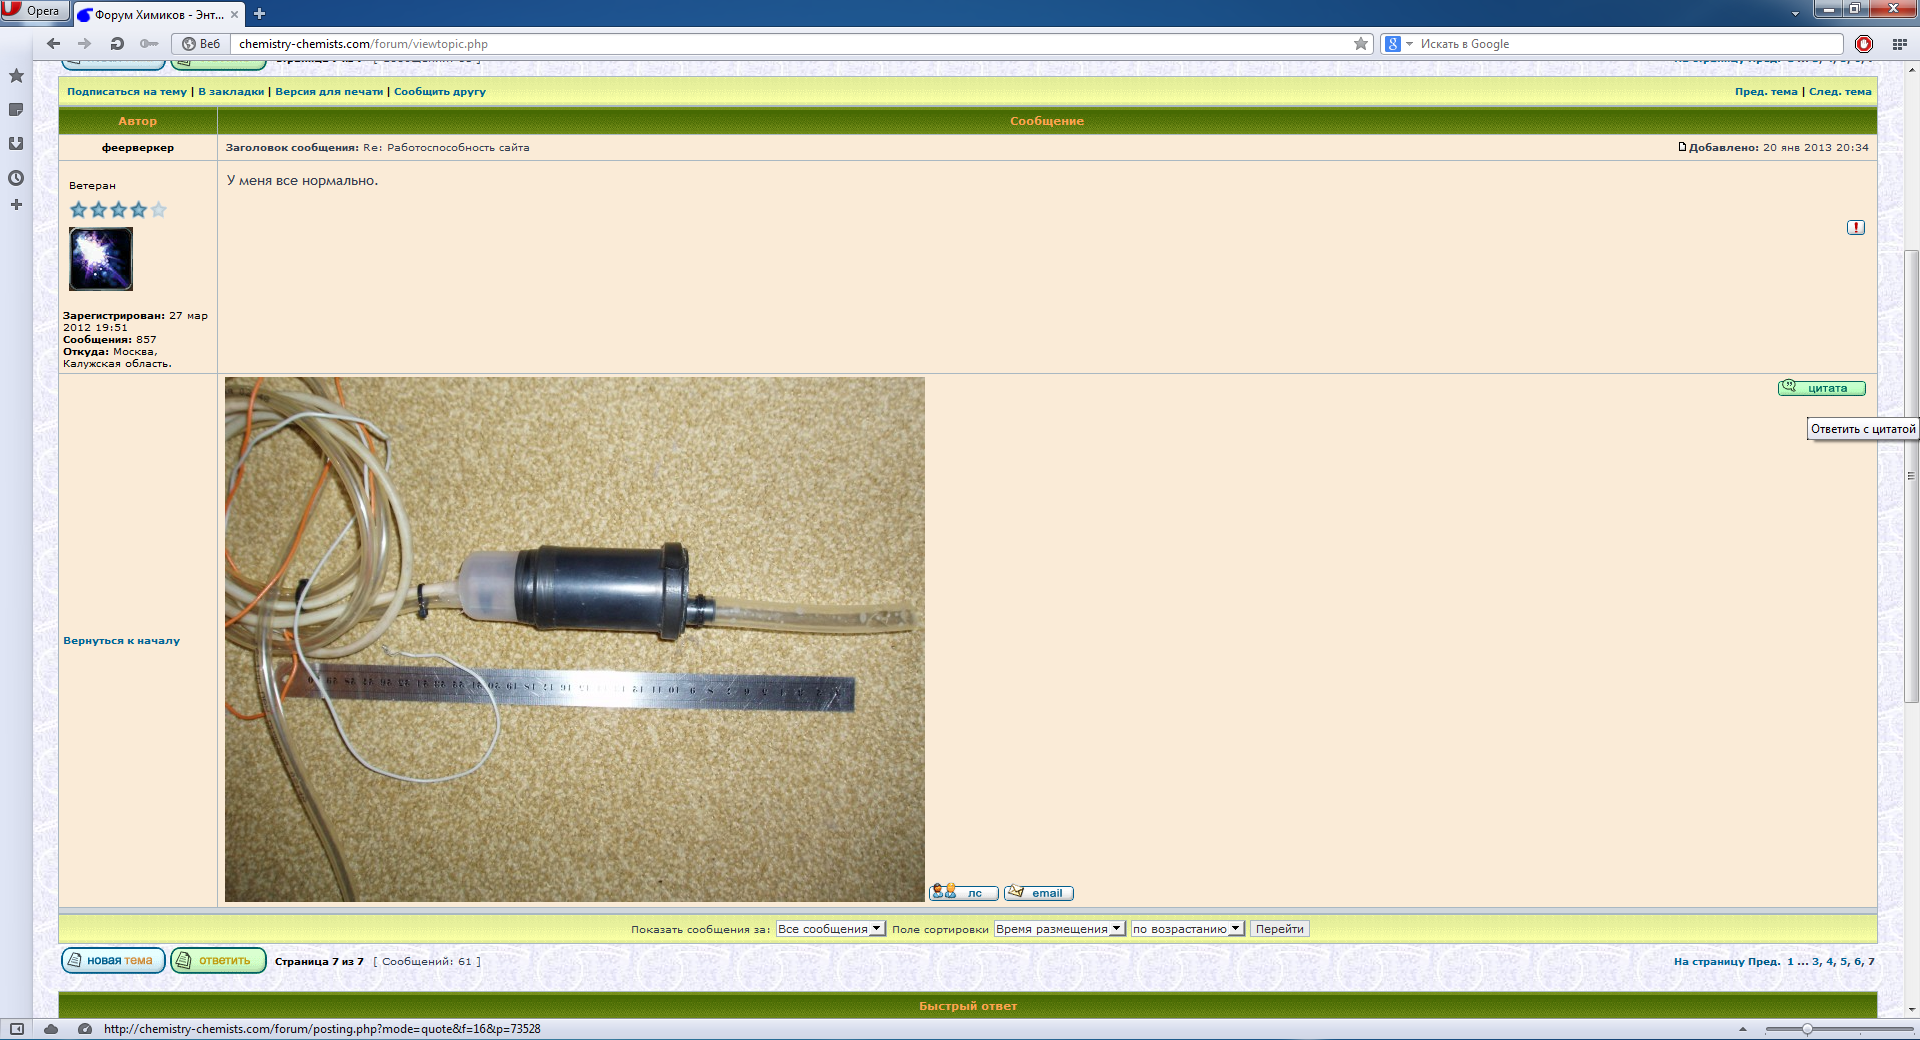
Task: Open the sidebar downloads panel icon
Action: (16, 144)
